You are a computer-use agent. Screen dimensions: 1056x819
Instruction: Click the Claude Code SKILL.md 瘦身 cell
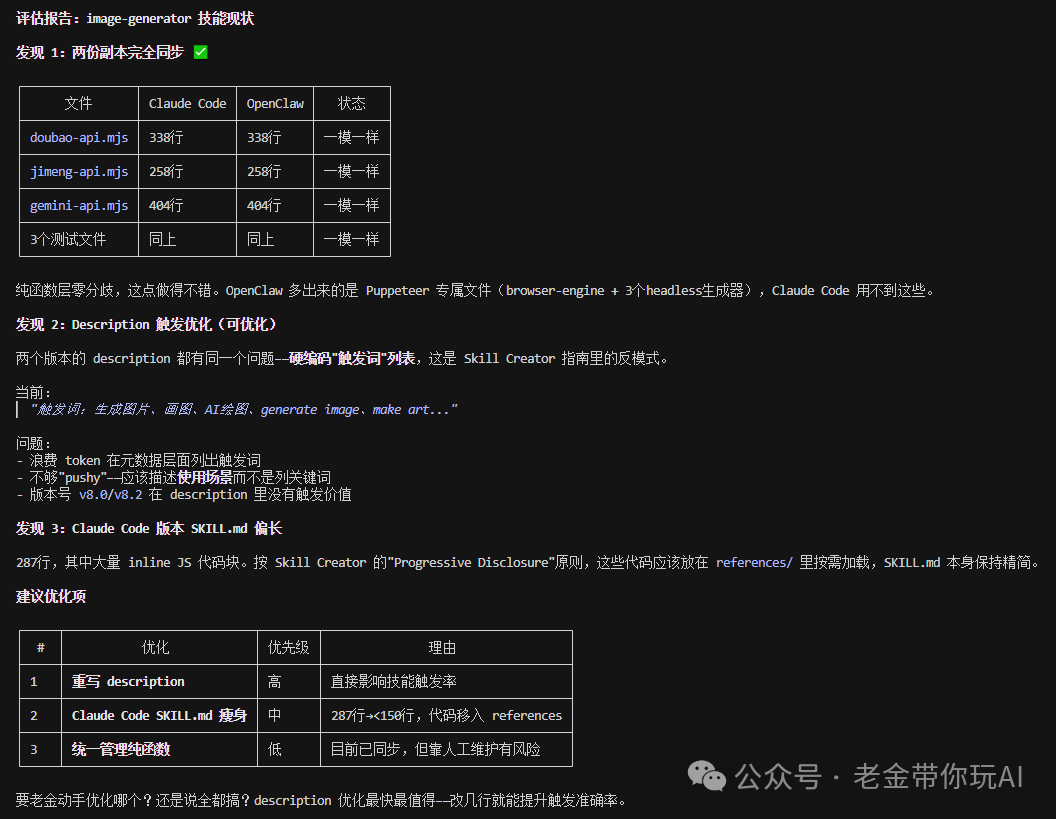tap(159, 715)
